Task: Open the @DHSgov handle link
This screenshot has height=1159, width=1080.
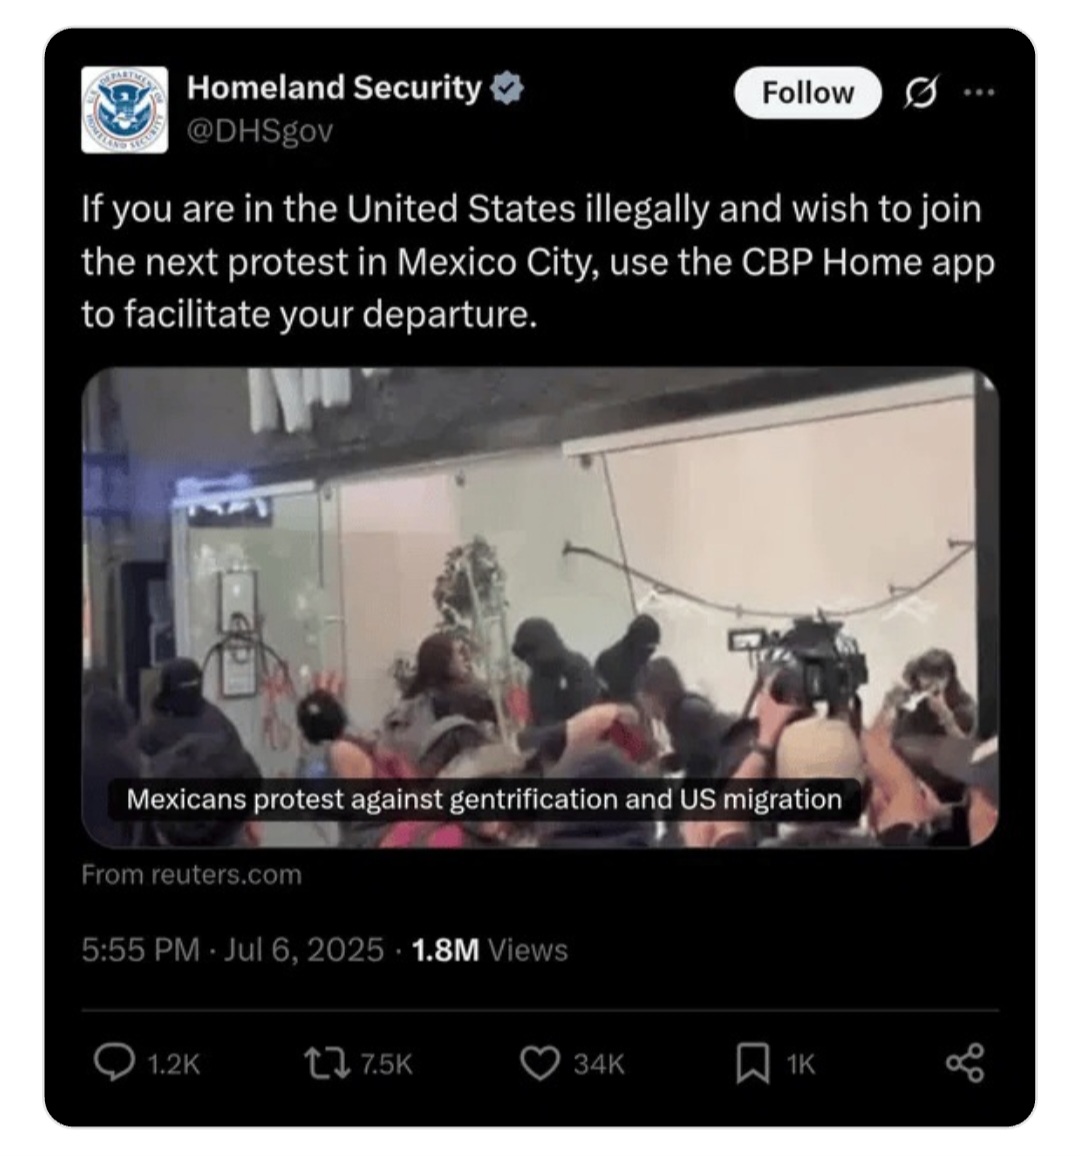Action: 260,131
